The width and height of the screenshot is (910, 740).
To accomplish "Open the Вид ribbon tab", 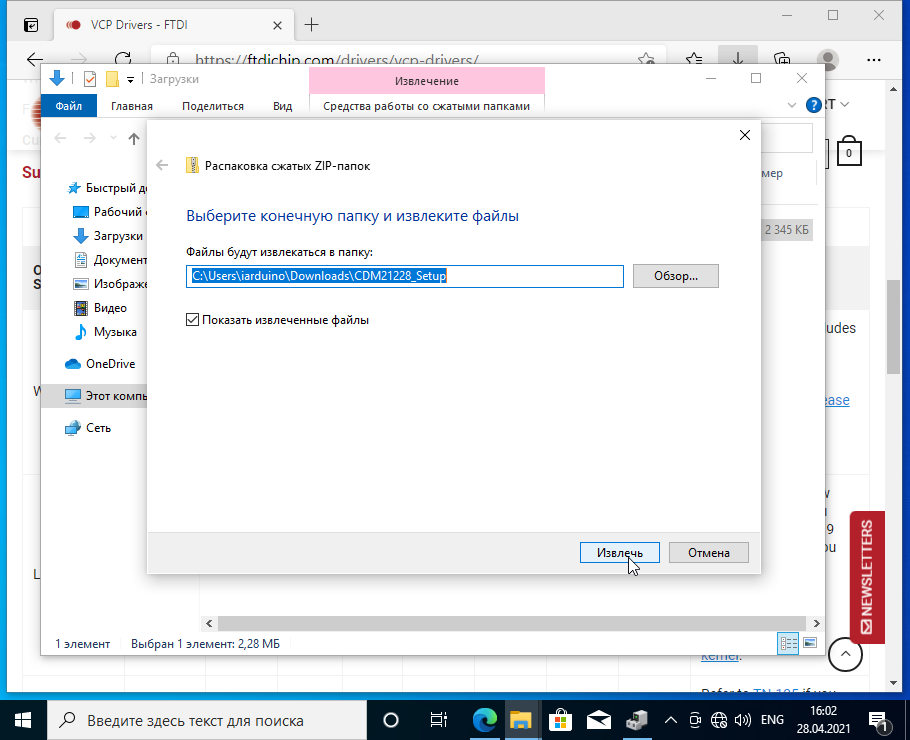I will (282, 106).
